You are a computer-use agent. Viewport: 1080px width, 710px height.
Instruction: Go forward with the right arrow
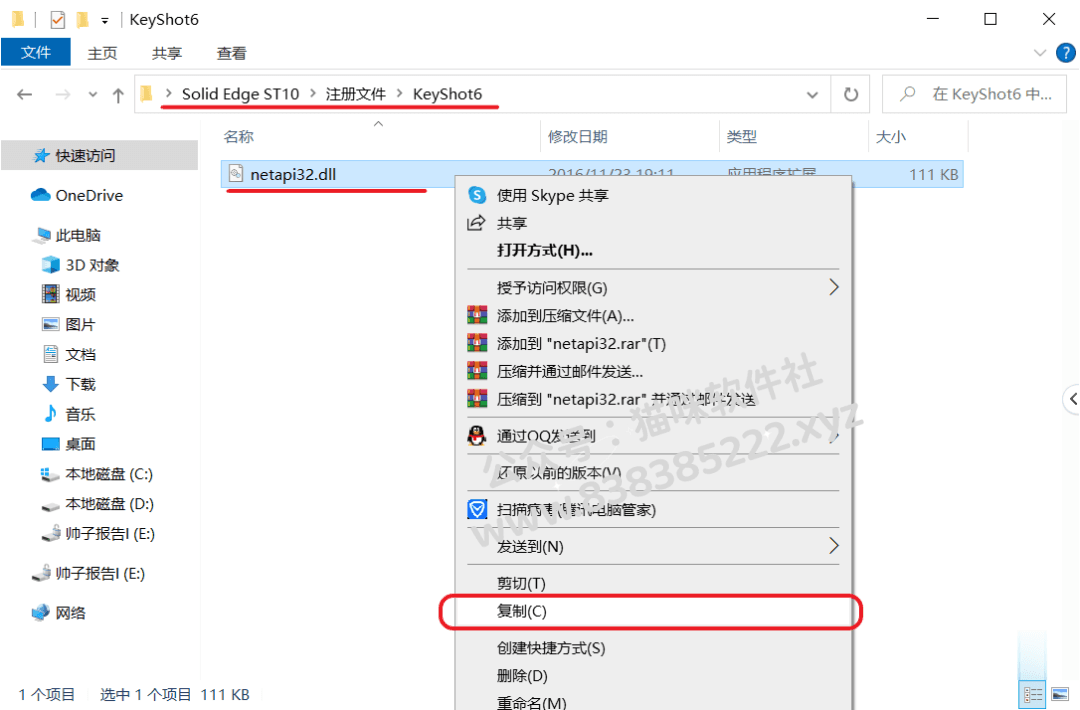(x=63, y=94)
